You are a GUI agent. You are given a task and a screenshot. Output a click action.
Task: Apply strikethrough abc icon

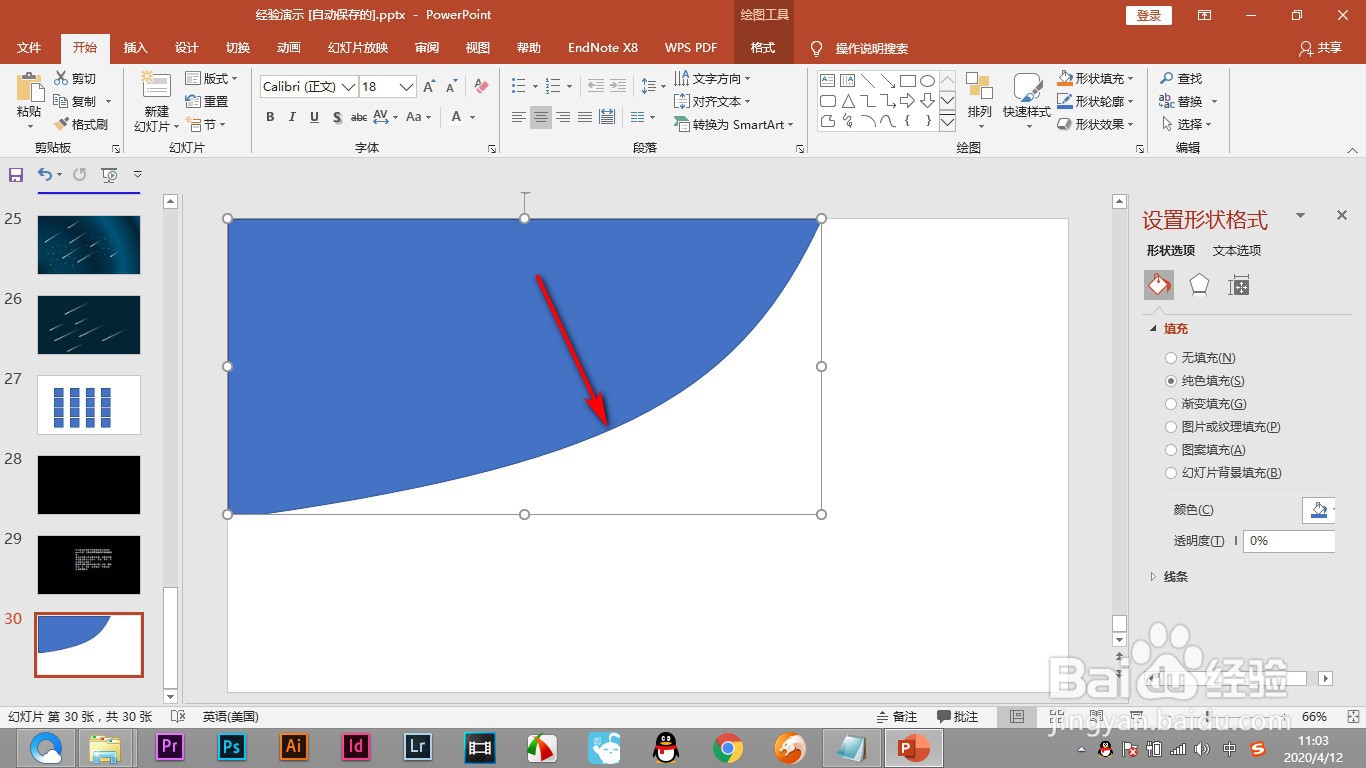359,117
